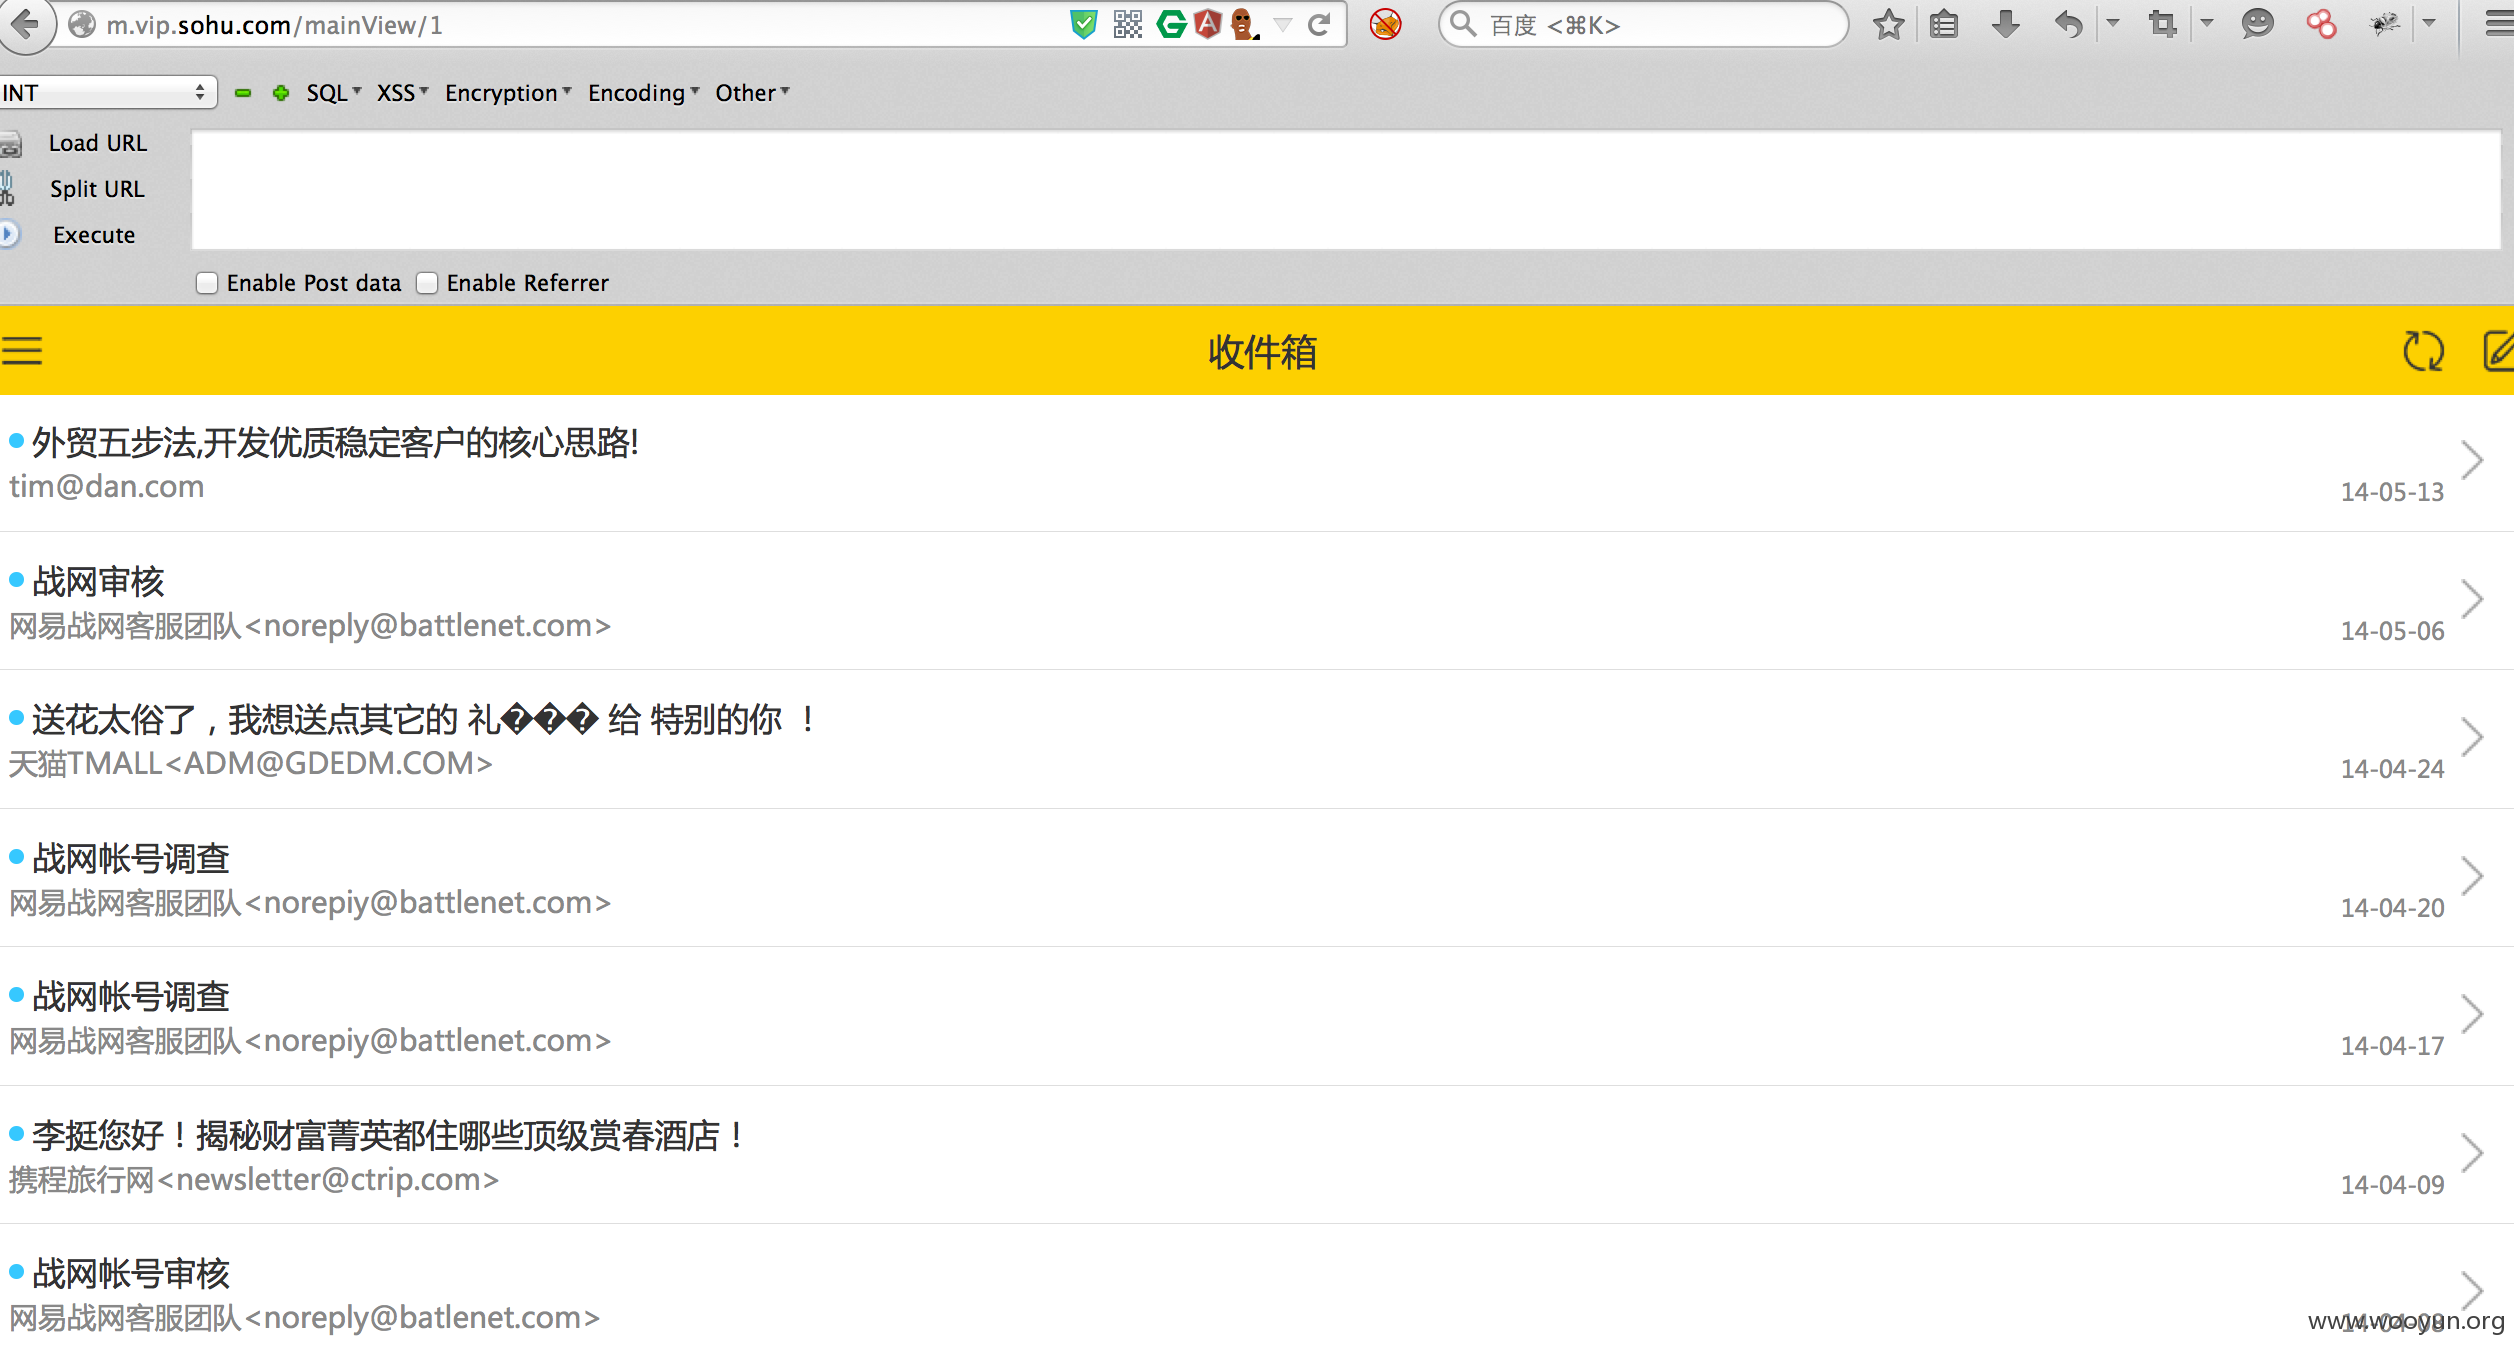Open the address bar history dropdown triangle
The height and width of the screenshot is (1350, 2514).
(x=1283, y=25)
